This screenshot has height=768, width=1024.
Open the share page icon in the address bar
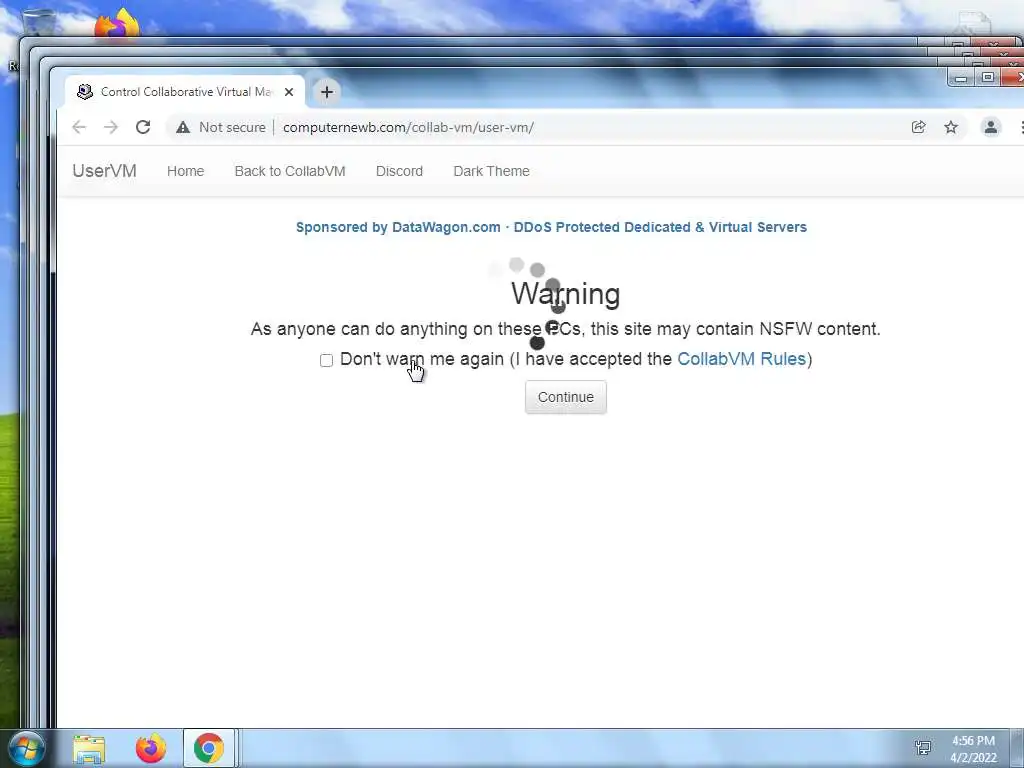pos(918,127)
